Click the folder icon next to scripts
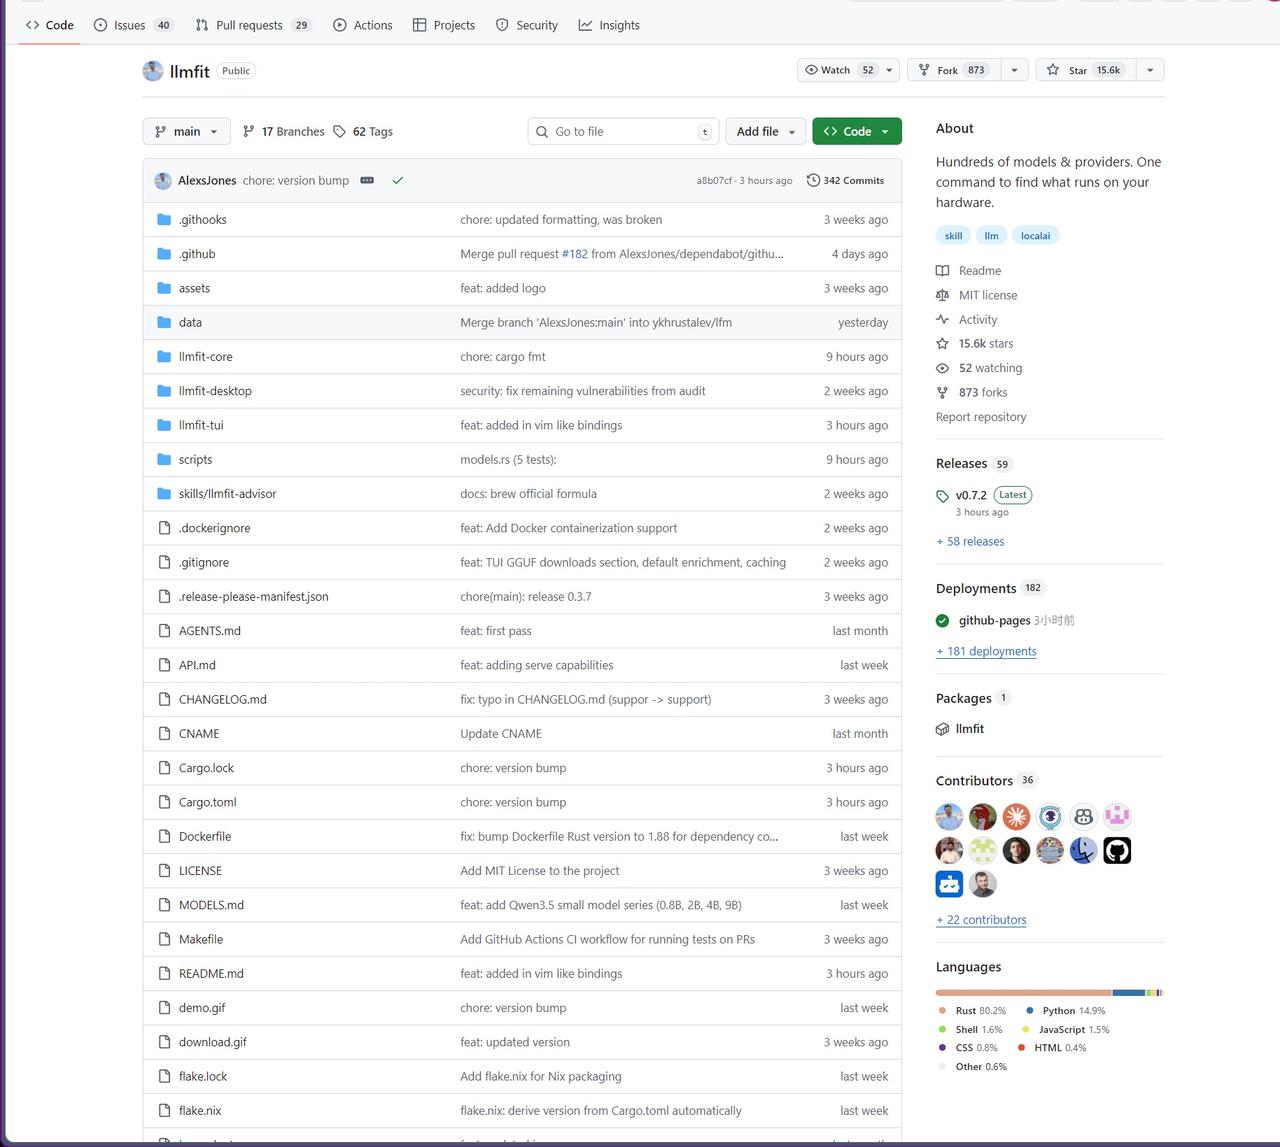Screen dimensions: 1280x1147 coord(164,460)
